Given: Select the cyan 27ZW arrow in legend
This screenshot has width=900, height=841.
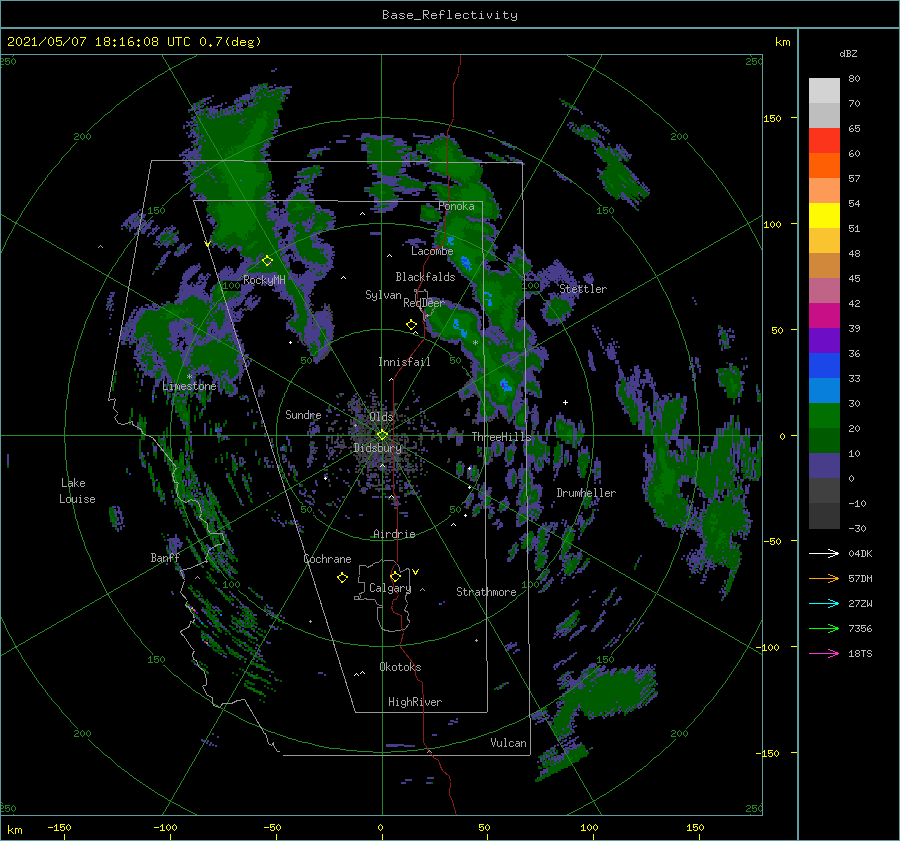Looking at the screenshot, I should [x=824, y=603].
